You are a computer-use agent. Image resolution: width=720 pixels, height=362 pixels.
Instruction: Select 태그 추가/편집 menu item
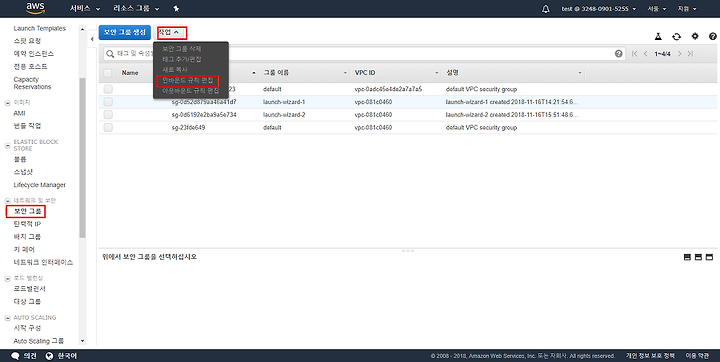(x=182, y=59)
